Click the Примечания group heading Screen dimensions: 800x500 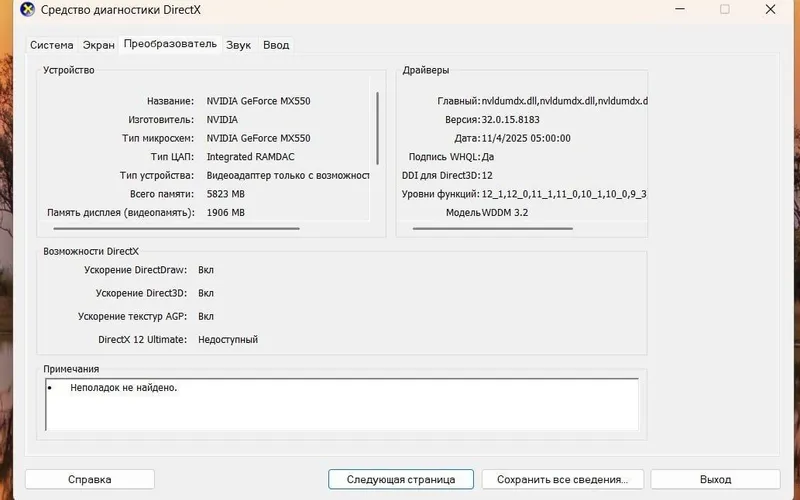[71, 368]
